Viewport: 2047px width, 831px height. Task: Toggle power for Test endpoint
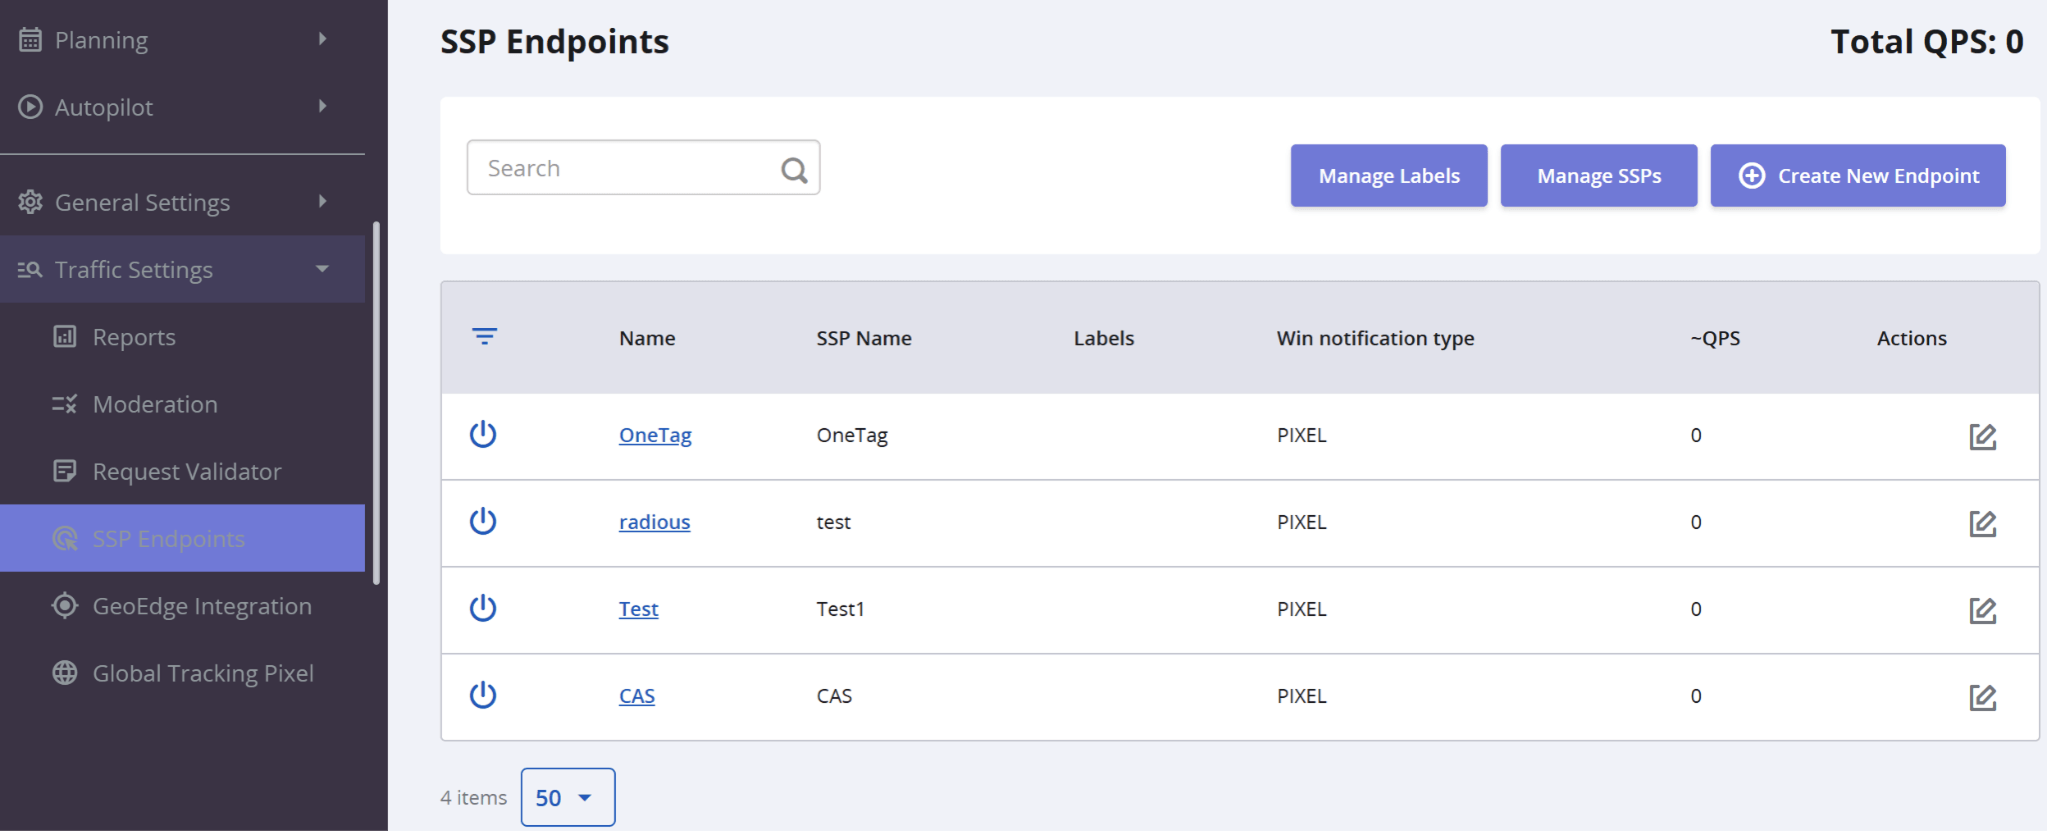pyautogui.click(x=483, y=608)
